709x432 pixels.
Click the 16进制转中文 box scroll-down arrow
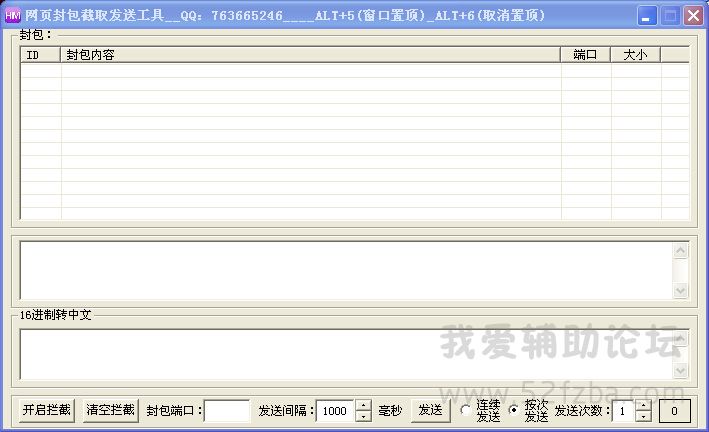point(681,370)
